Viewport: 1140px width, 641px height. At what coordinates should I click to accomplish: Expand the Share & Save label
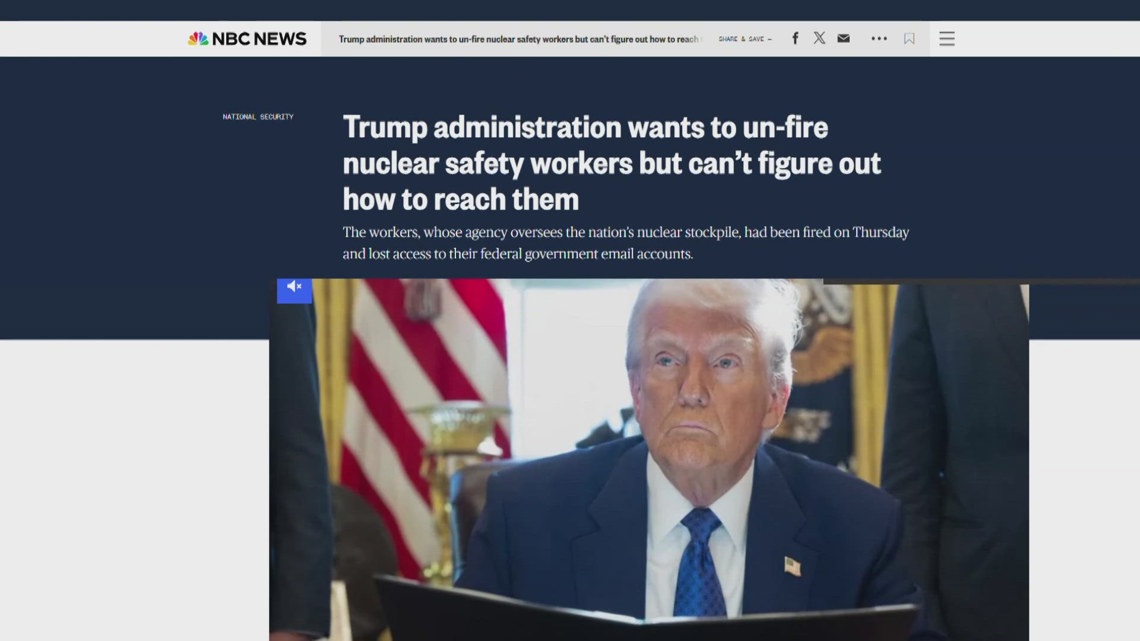point(744,39)
